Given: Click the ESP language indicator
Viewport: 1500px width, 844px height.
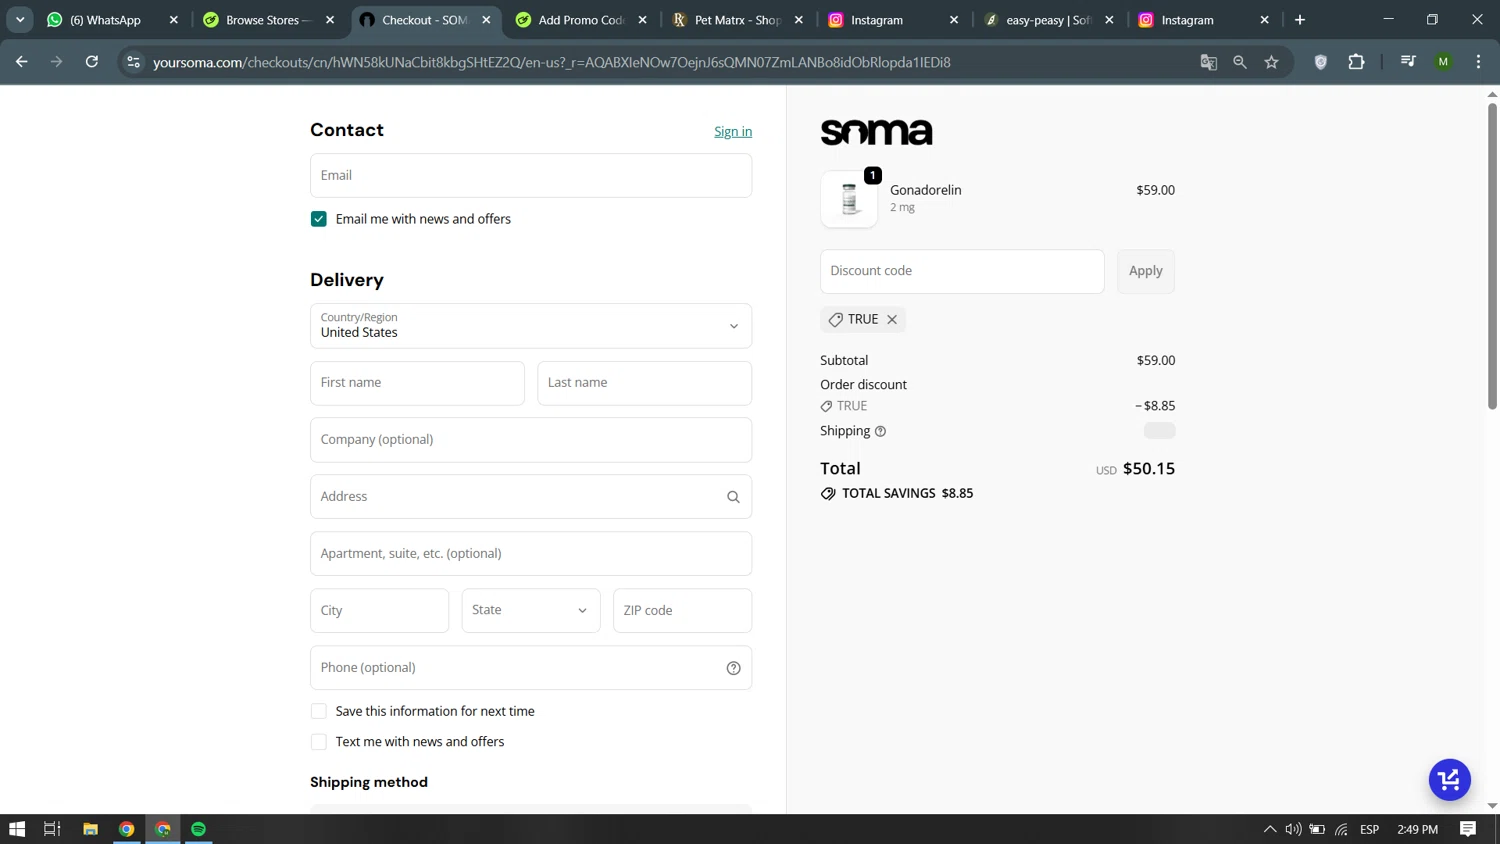Looking at the screenshot, I should coord(1370,829).
